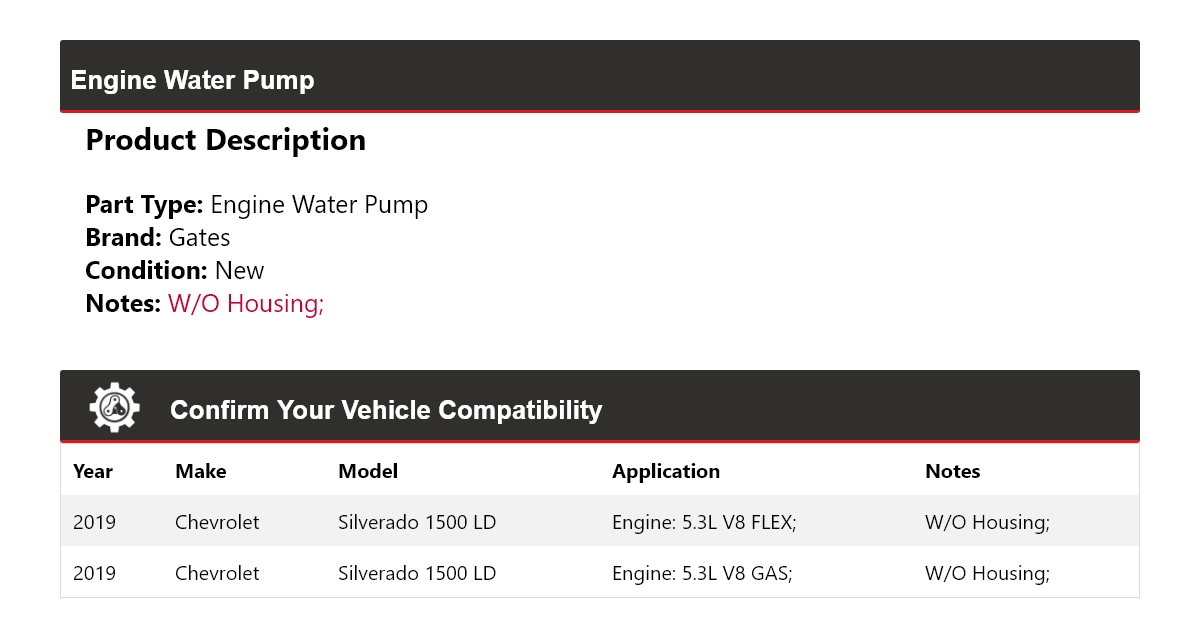Click Silverado 1500 LD in the second row

point(417,573)
